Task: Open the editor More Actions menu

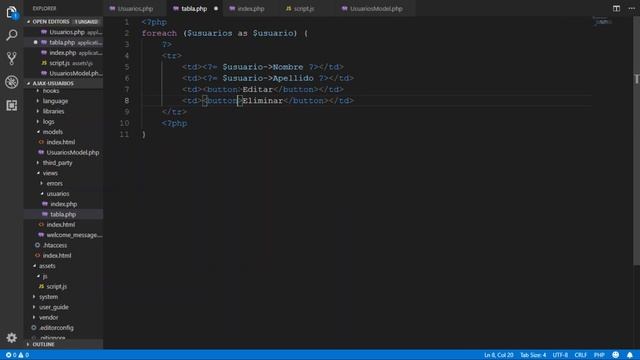Action: [x=631, y=8]
